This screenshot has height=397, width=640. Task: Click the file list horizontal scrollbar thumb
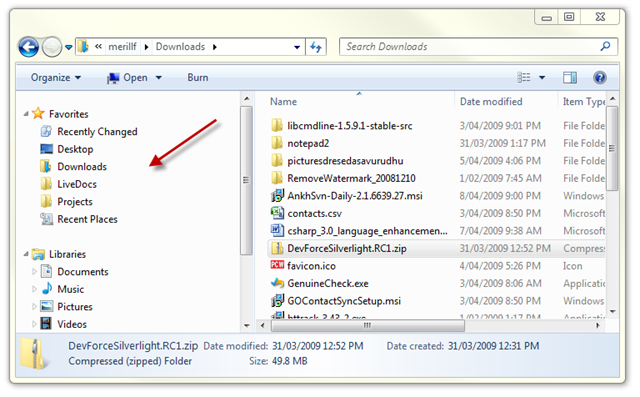coord(367,326)
